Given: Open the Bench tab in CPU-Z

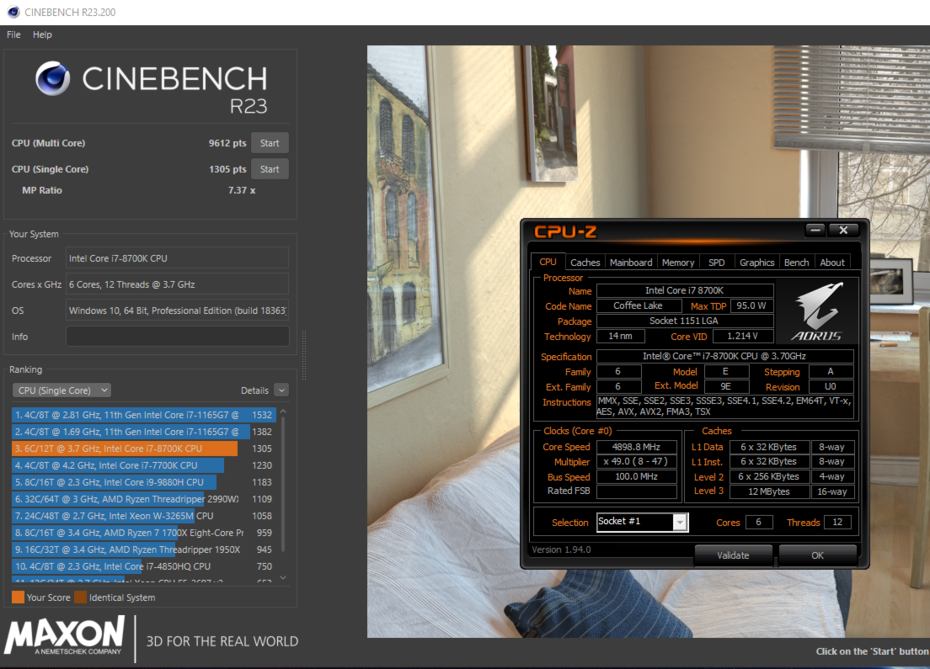Looking at the screenshot, I should [x=796, y=262].
